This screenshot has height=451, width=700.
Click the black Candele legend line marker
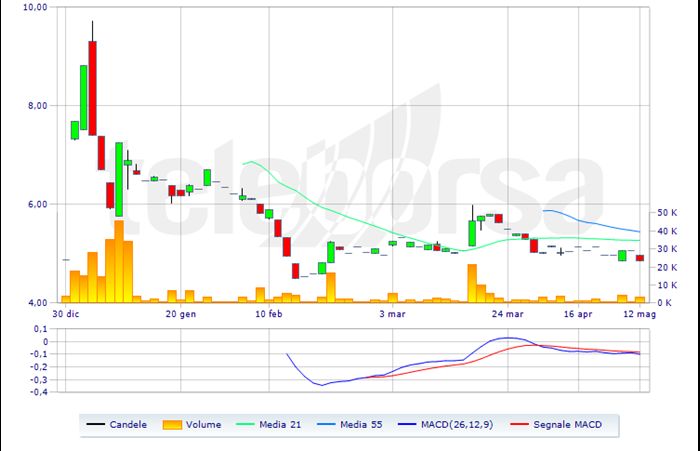(x=96, y=424)
